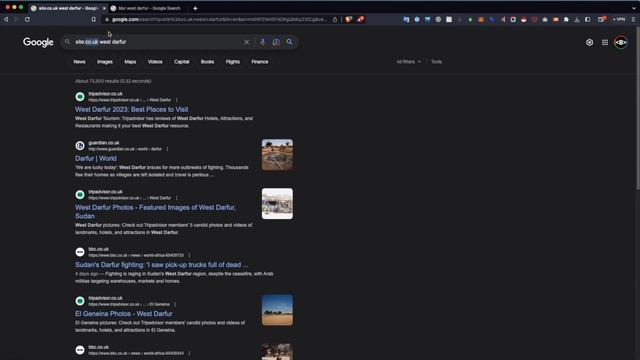Open 'Sudan's Darfur fighting' BBC article

coord(161,264)
